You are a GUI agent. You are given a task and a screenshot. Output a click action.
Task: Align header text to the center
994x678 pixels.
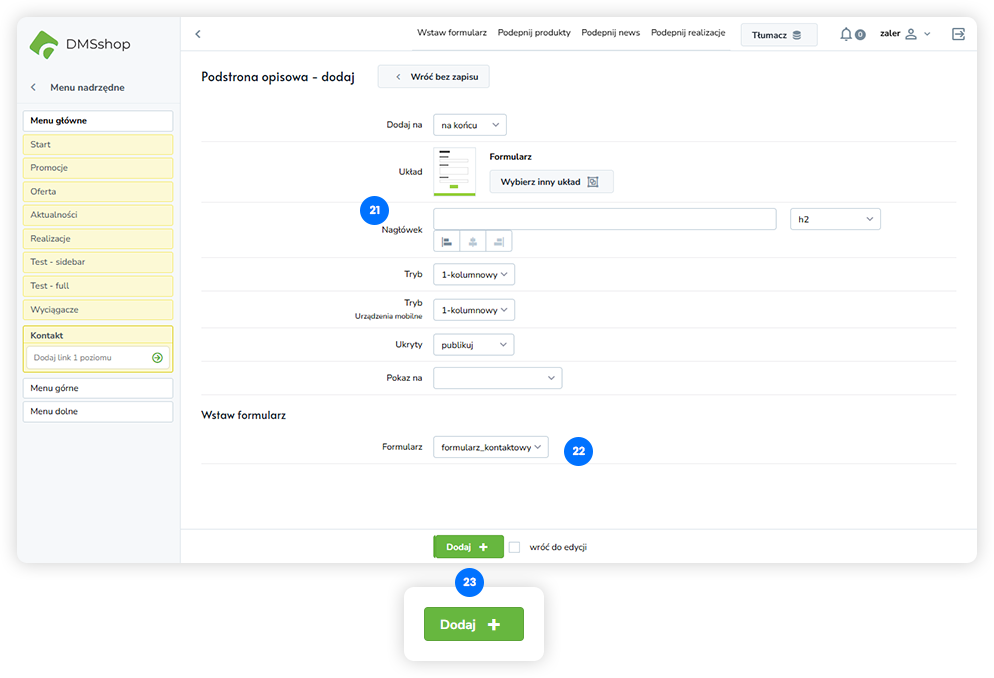pos(472,241)
